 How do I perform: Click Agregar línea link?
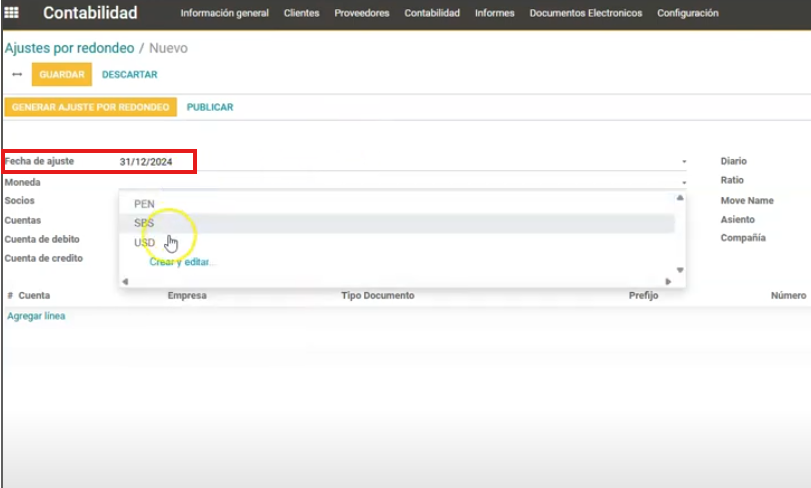pyautogui.click(x=36, y=316)
